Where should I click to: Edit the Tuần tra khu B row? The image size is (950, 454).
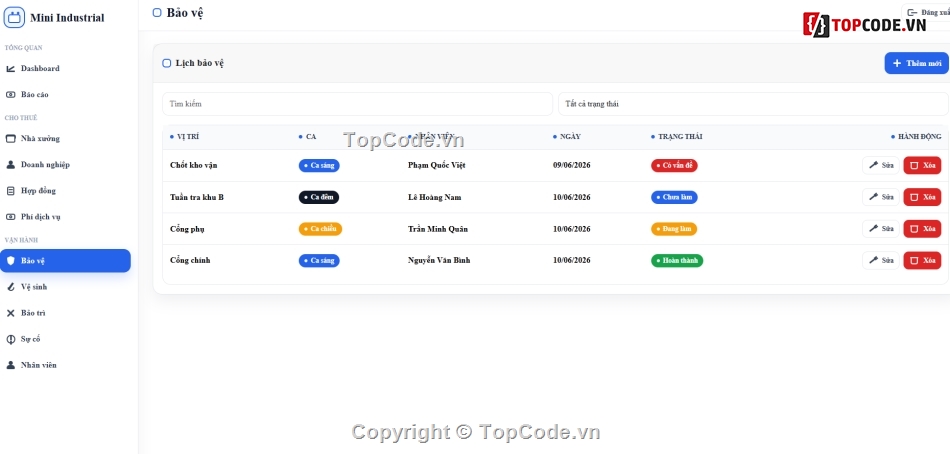pyautogui.click(x=881, y=197)
